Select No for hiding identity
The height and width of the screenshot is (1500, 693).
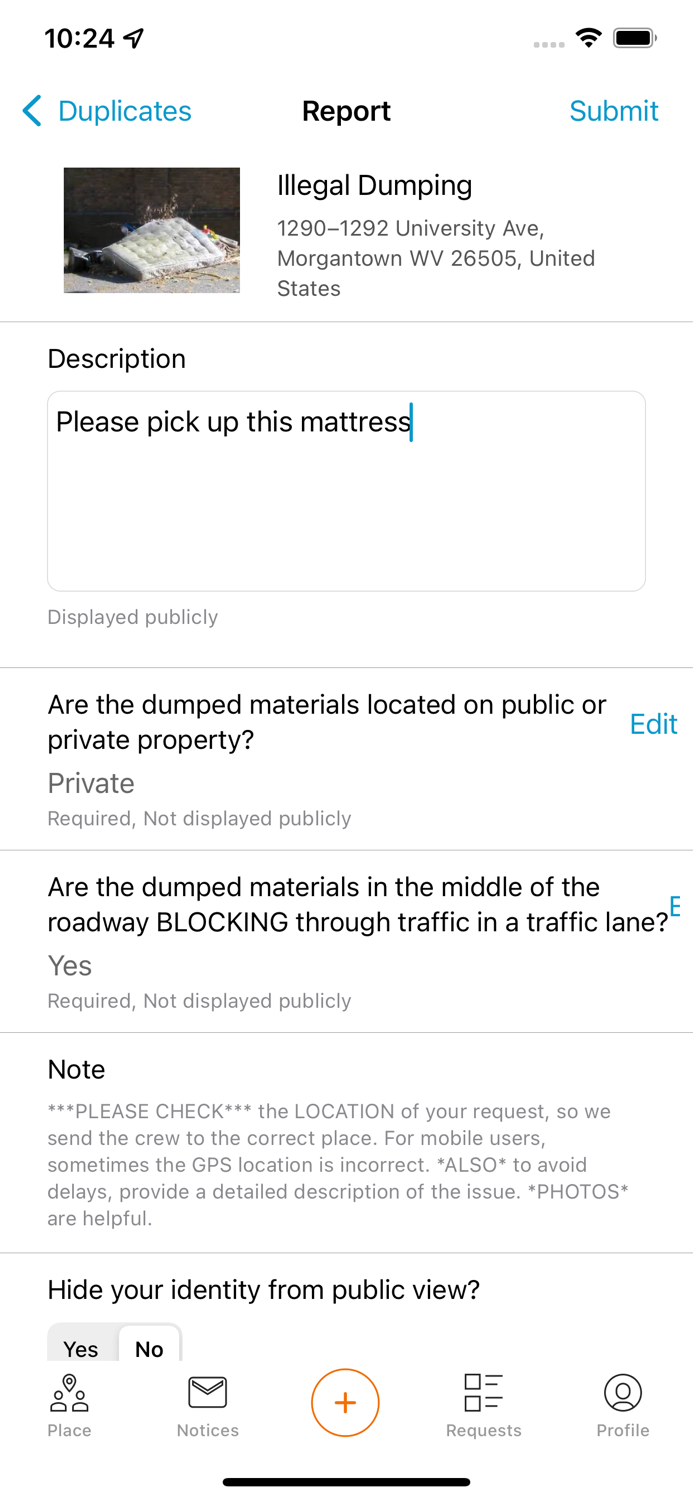pyautogui.click(x=149, y=1348)
